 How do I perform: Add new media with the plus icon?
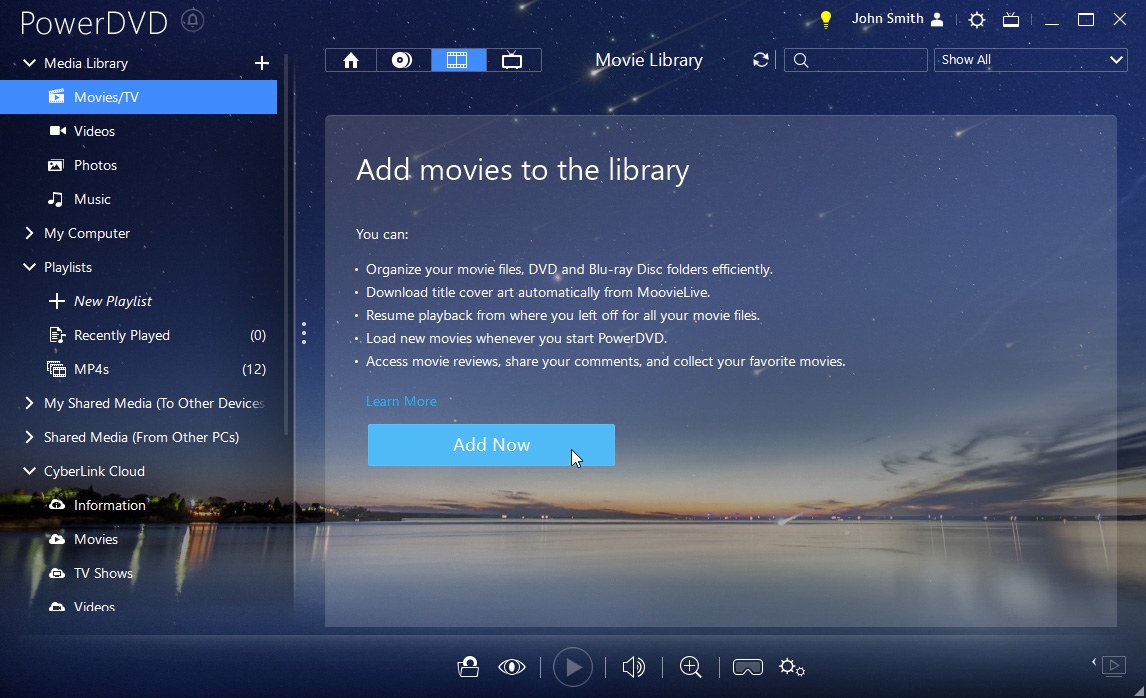pos(262,64)
